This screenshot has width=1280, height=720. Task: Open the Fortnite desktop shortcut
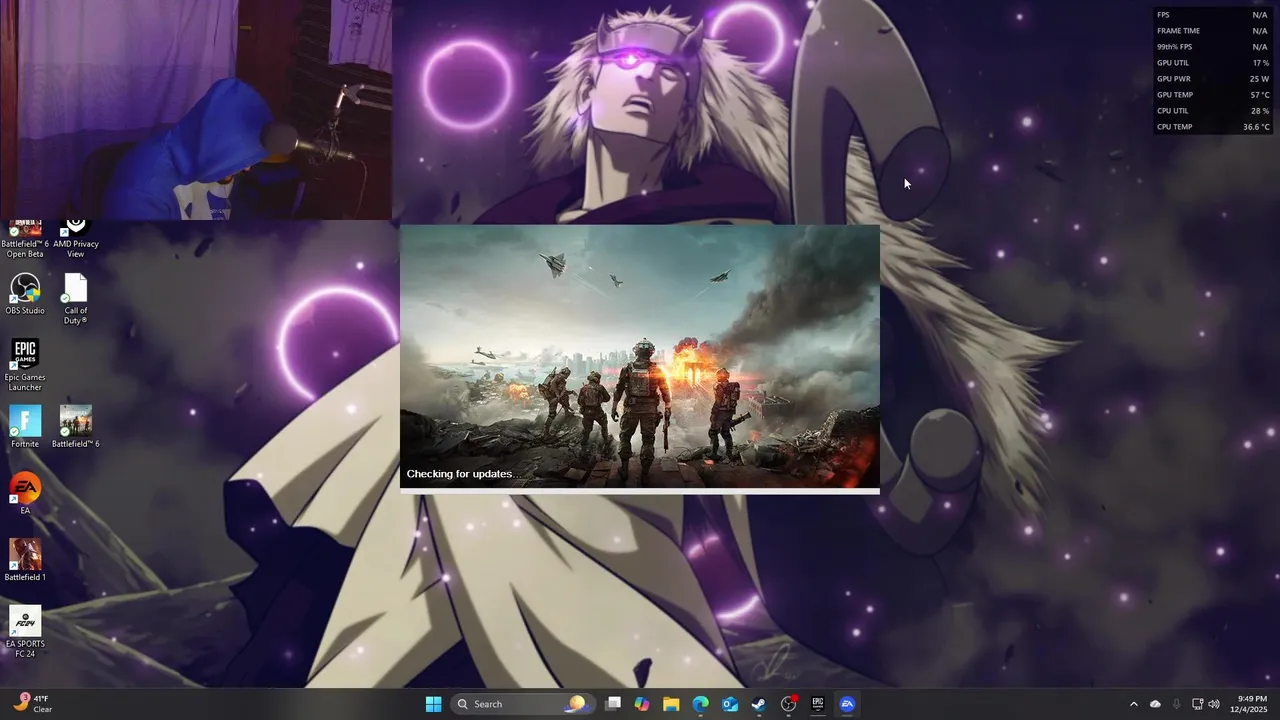25,426
